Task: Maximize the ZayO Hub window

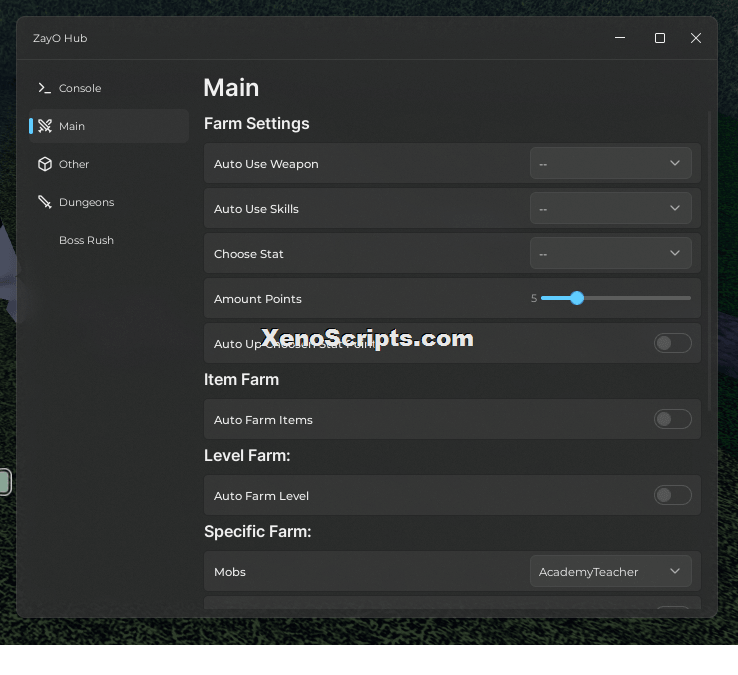Action: [660, 38]
